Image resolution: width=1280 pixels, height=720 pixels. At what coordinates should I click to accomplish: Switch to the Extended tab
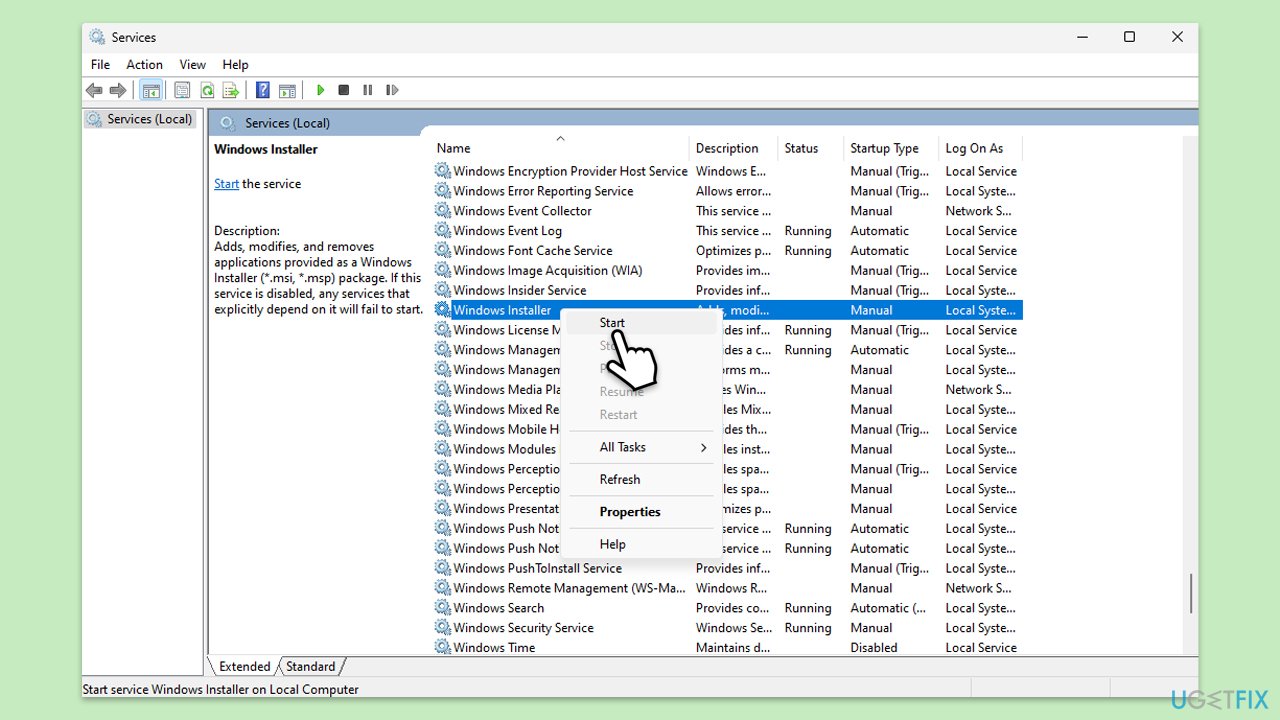pyautogui.click(x=244, y=667)
